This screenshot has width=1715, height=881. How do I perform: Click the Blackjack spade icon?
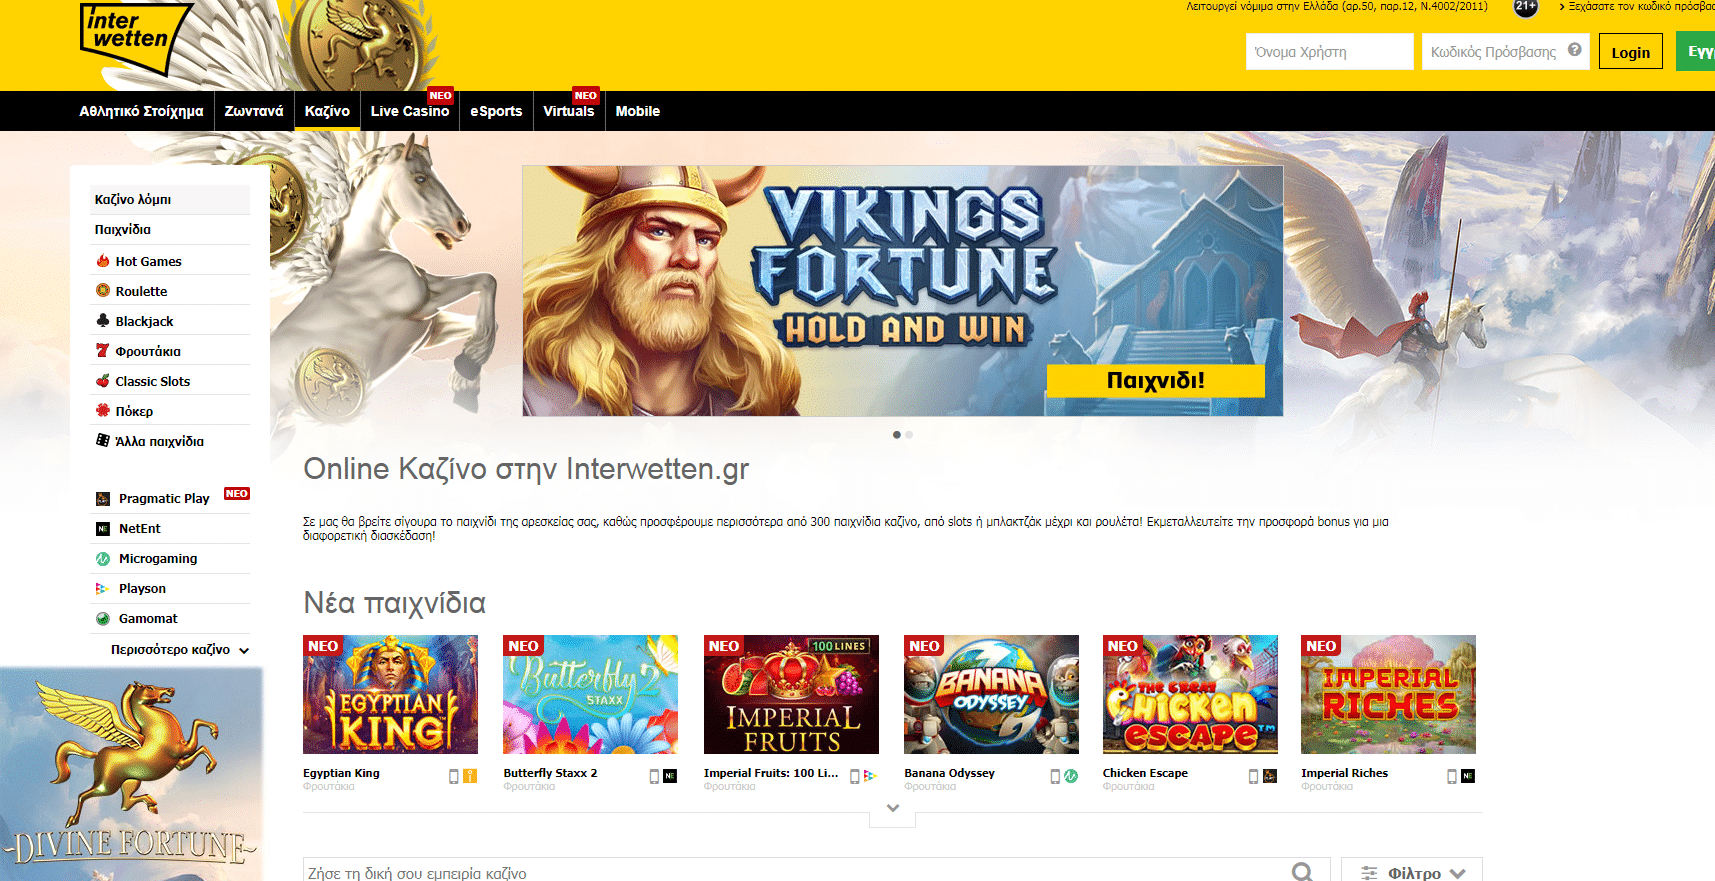tap(102, 321)
